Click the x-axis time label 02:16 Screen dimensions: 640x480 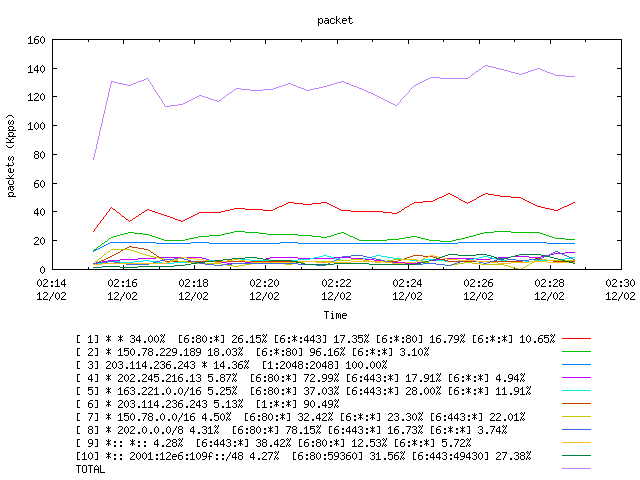(122, 283)
